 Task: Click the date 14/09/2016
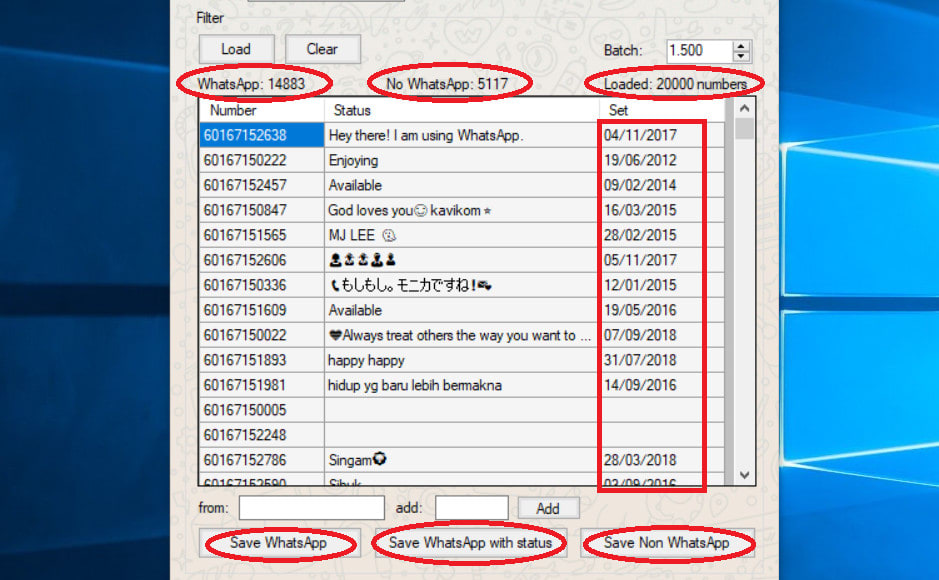tap(640, 385)
